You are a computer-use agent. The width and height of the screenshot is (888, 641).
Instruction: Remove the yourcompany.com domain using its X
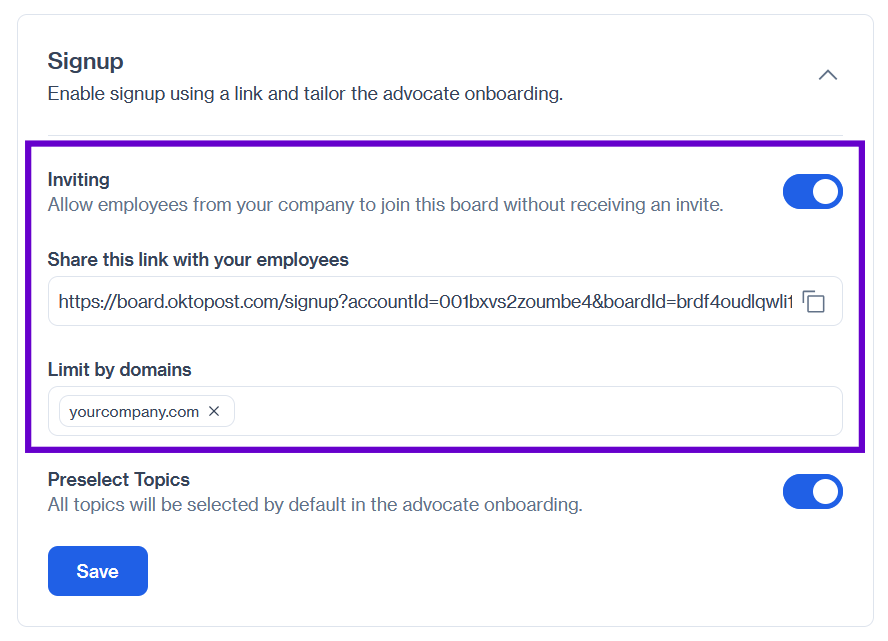[x=214, y=411]
